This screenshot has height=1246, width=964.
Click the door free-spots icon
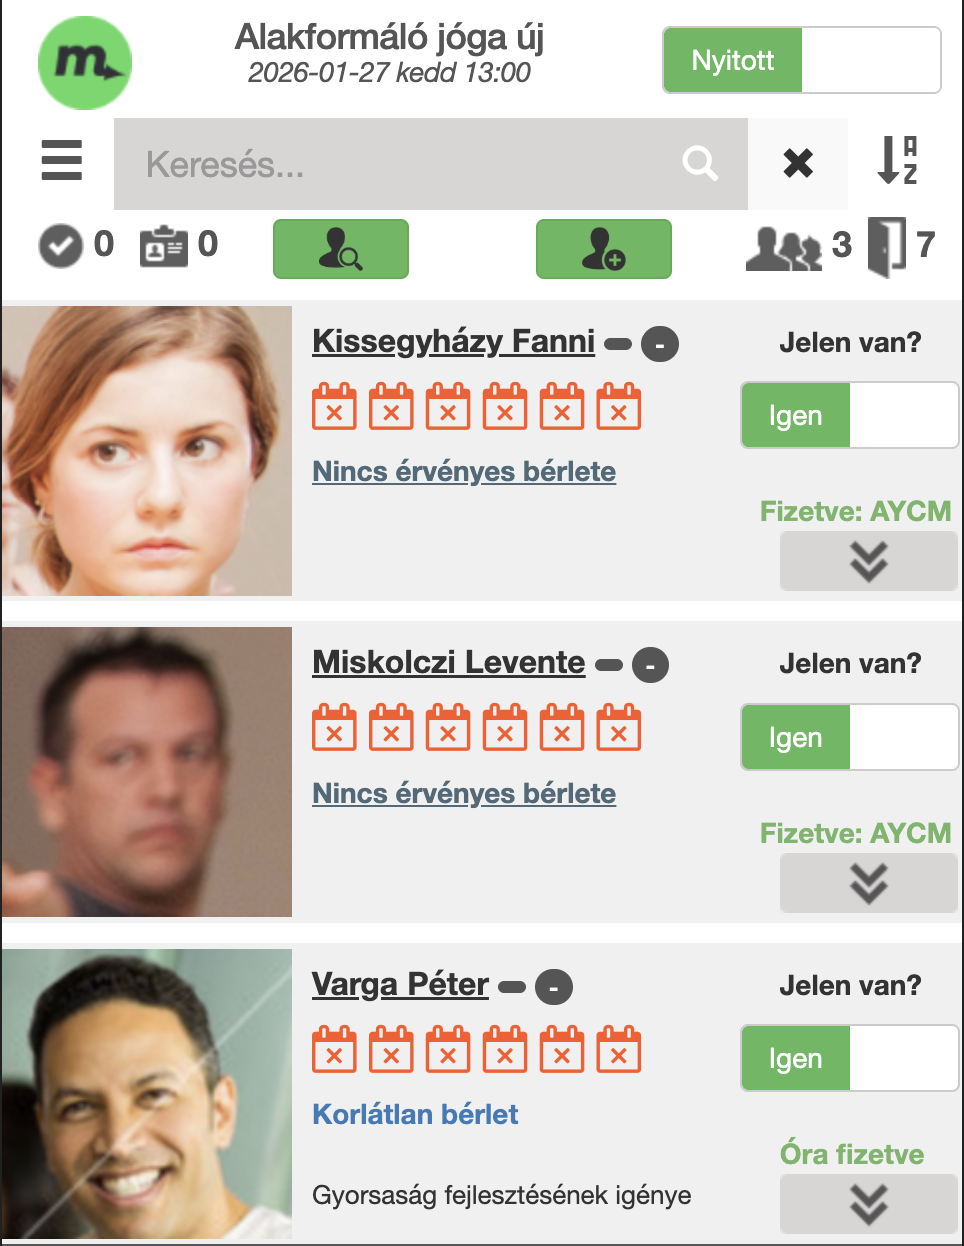click(x=886, y=246)
